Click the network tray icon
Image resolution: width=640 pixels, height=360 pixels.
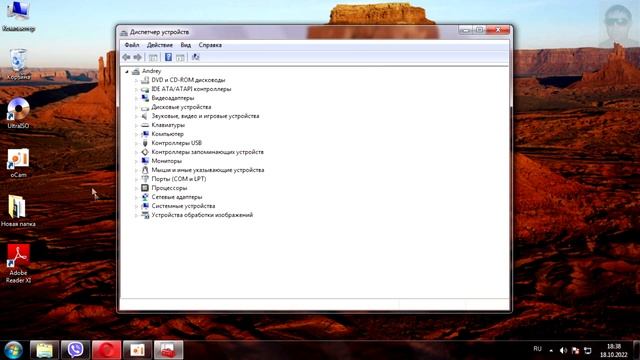click(588, 351)
